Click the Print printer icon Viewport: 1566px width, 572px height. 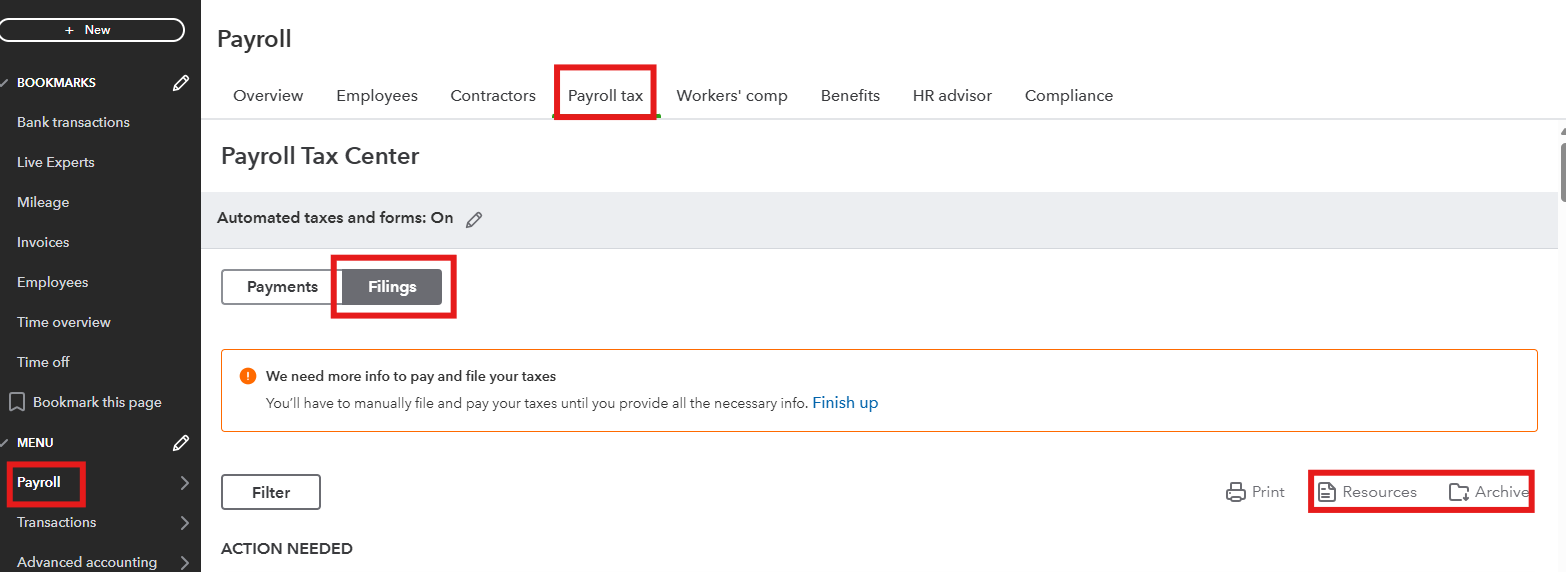pyautogui.click(x=1236, y=492)
